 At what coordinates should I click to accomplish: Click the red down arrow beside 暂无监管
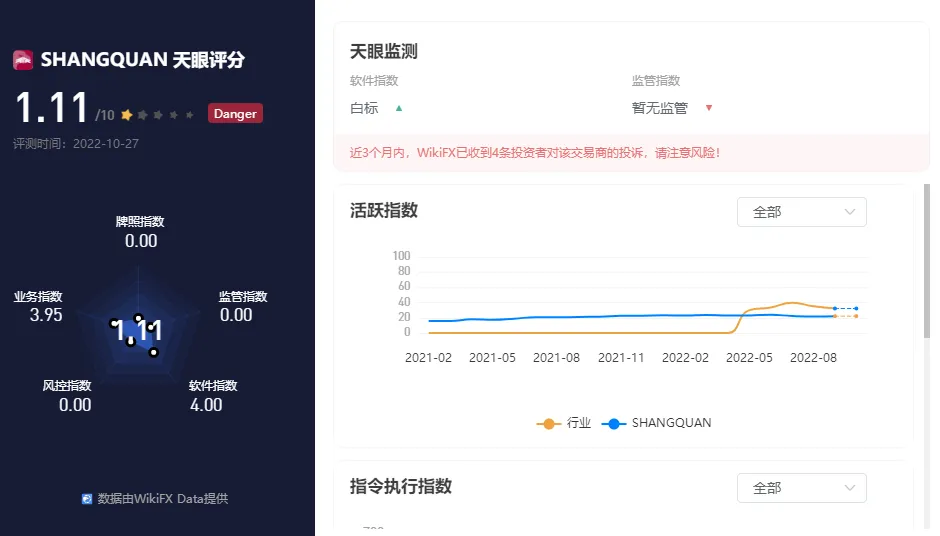[x=709, y=108]
